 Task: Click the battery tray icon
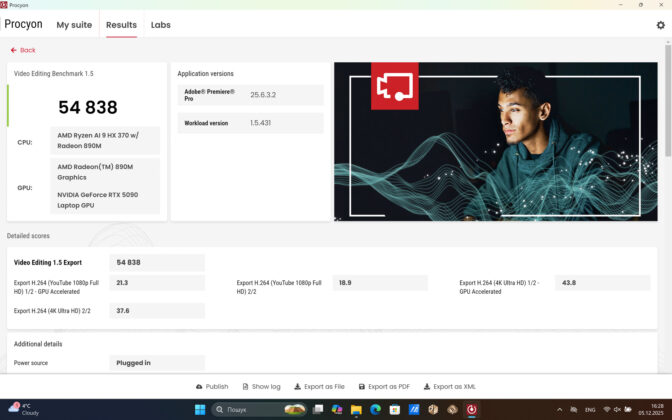coord(628,410)
